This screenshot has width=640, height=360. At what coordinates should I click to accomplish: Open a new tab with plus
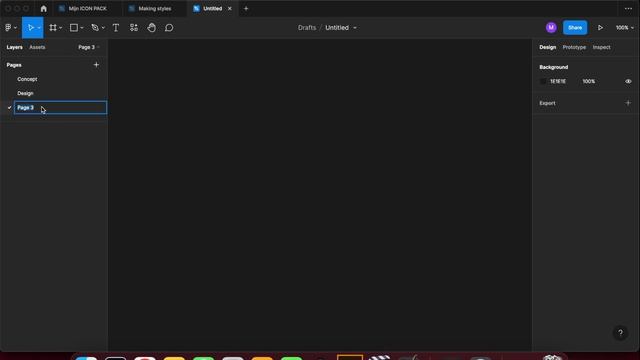(246, 9)
